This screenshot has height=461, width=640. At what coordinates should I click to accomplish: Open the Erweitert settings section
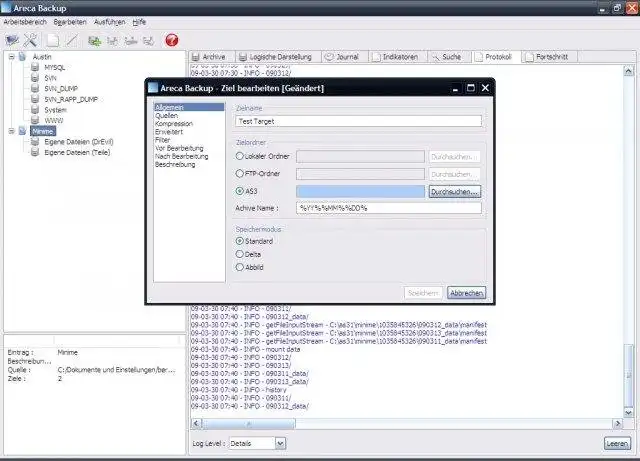tap(169, 132)
